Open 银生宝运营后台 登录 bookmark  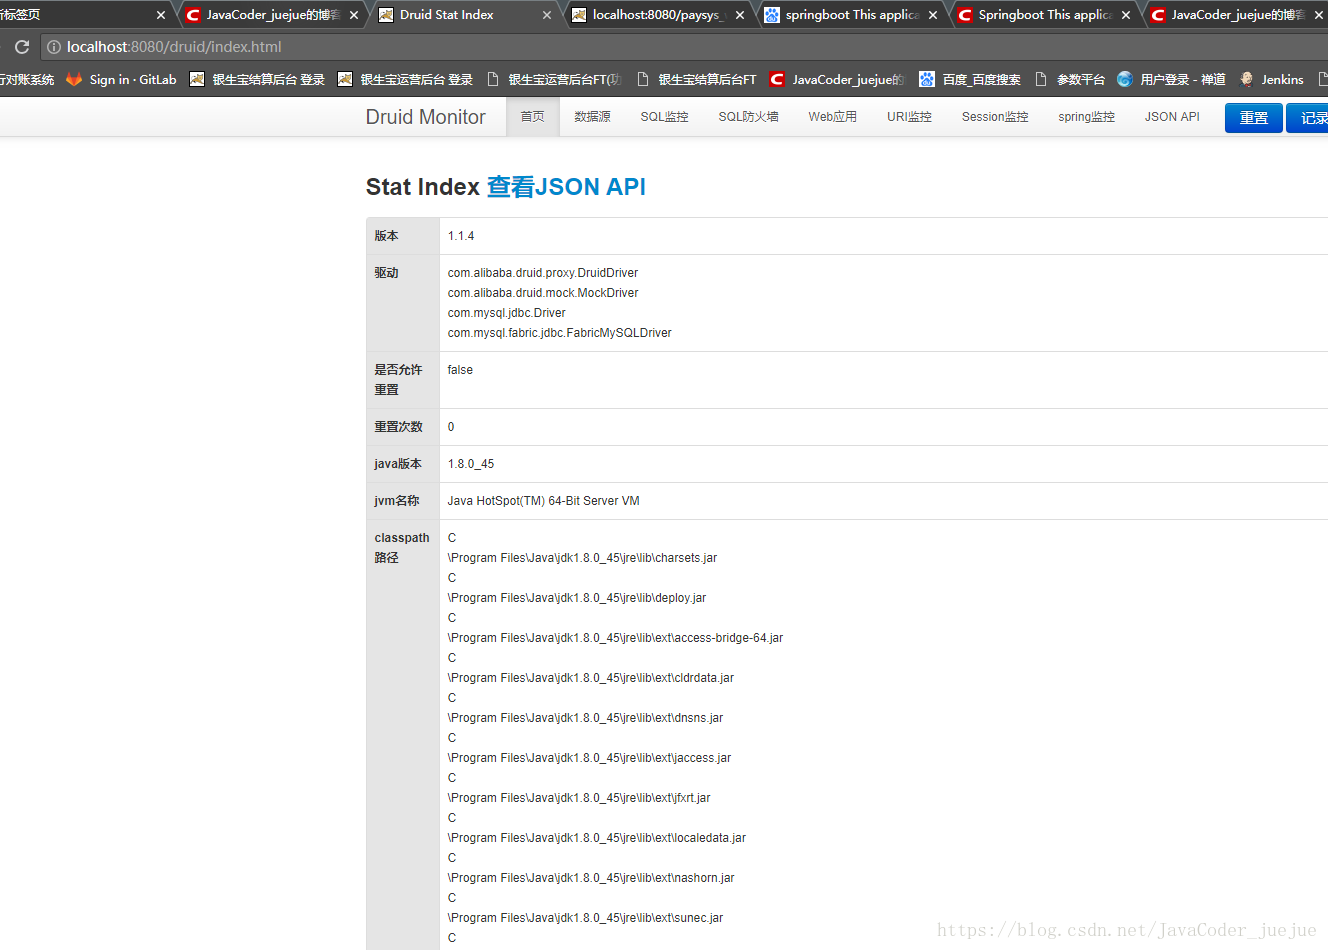point(405,79)
